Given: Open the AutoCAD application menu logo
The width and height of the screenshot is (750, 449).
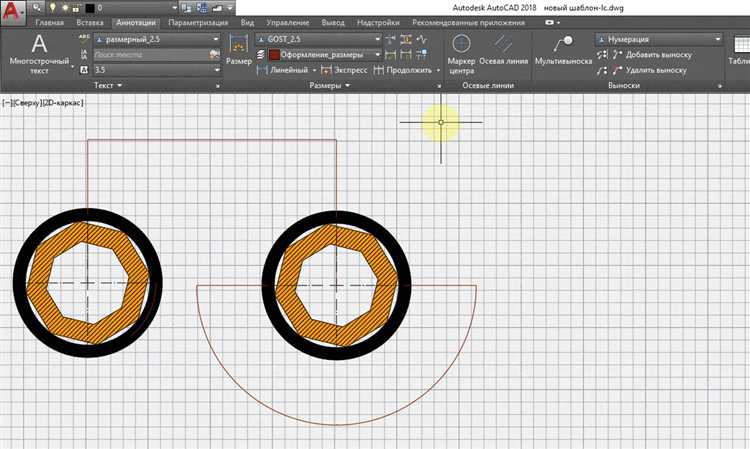Looking at the screenshot, I should click(x=11, y=11).
